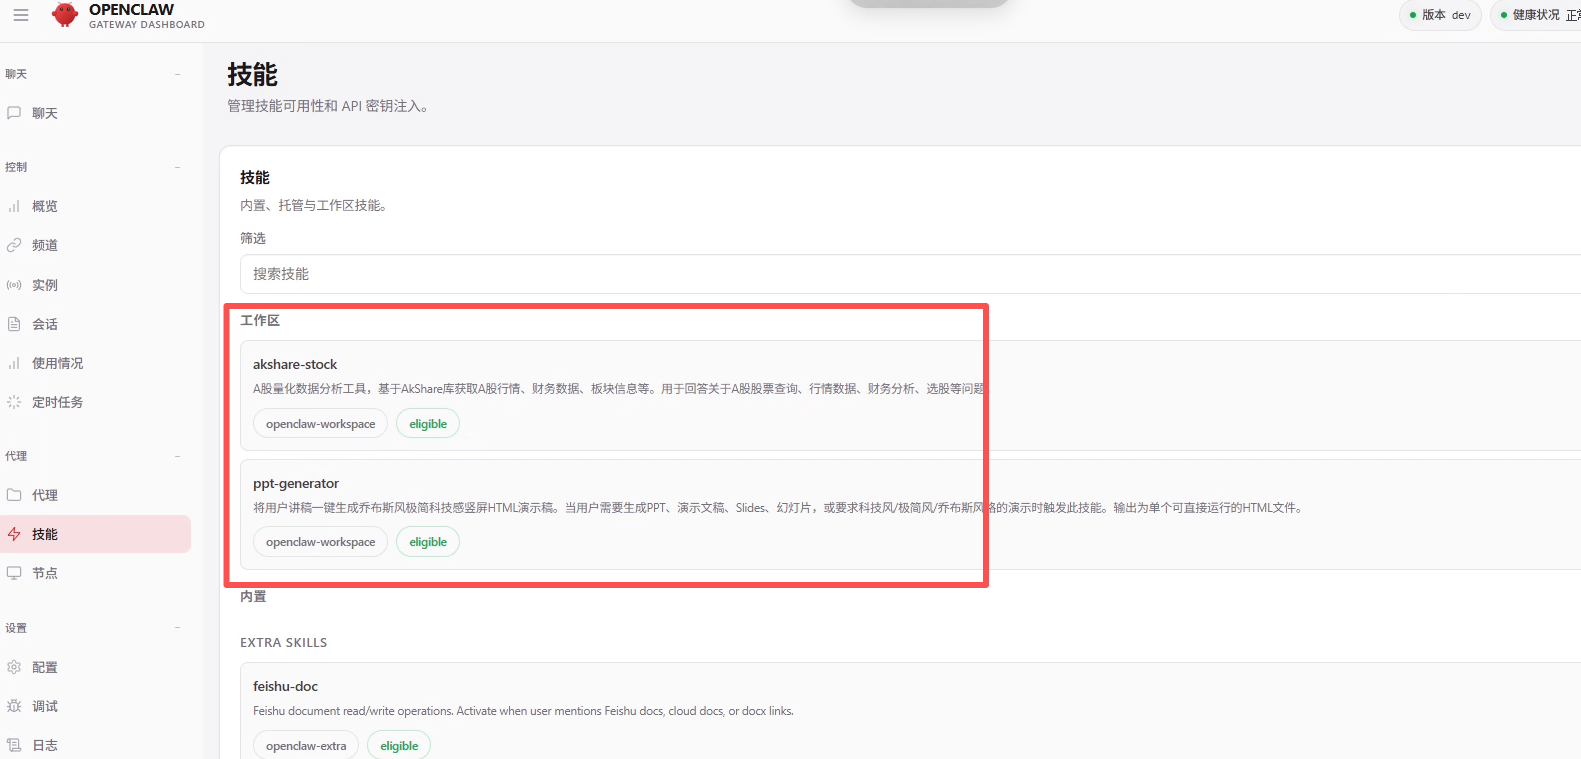Open the 实例 page
The height and width of the screenshot is (759, 1581).
tap(95, 285)
